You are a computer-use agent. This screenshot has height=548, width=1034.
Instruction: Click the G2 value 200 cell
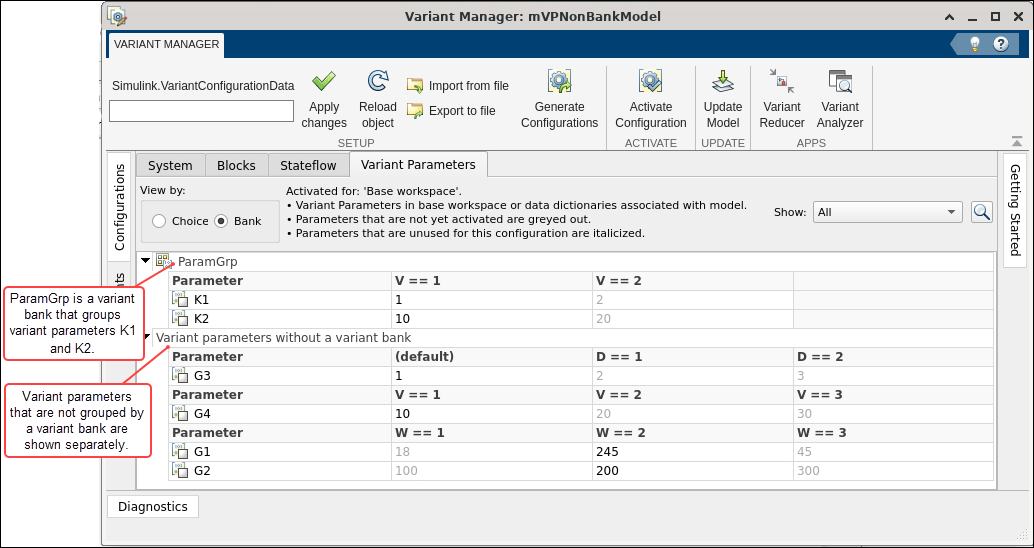pyautogui.click(x=692, y=471)
